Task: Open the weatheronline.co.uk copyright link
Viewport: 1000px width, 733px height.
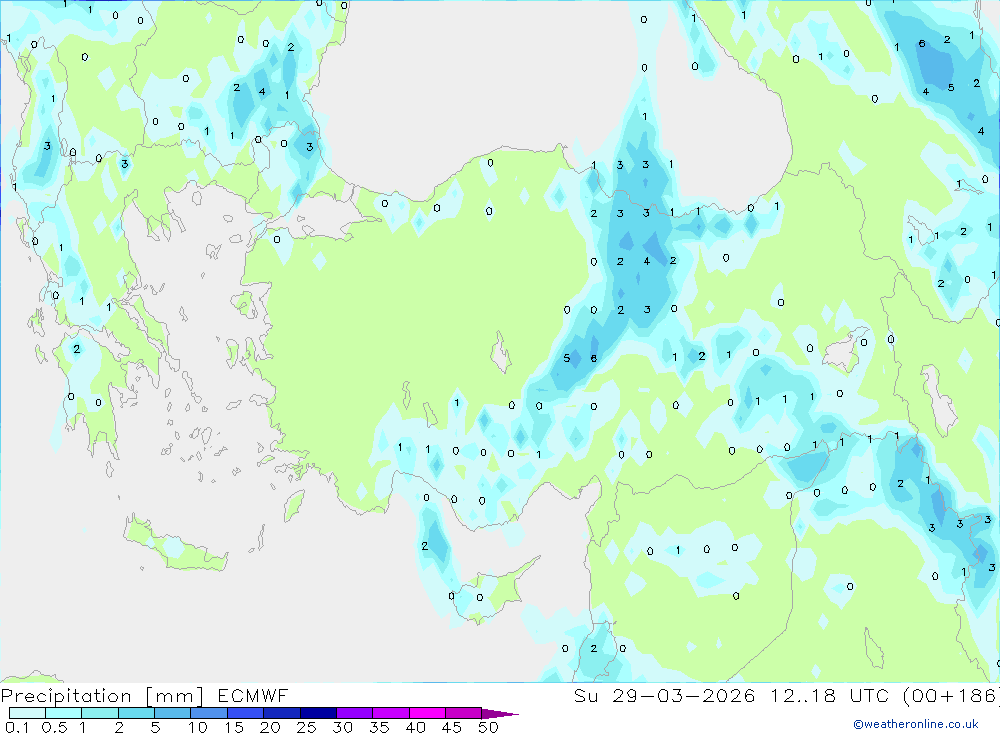Action: 916,724
